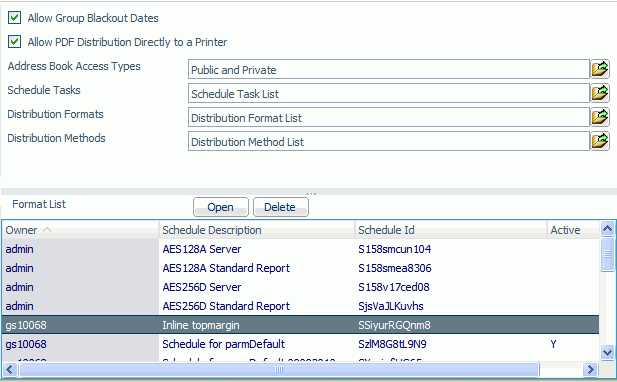This screenshot has width=617, height=382.
Task: Click Schedule Id SzlM8G8tL9N9
Action: pos(392,344)
